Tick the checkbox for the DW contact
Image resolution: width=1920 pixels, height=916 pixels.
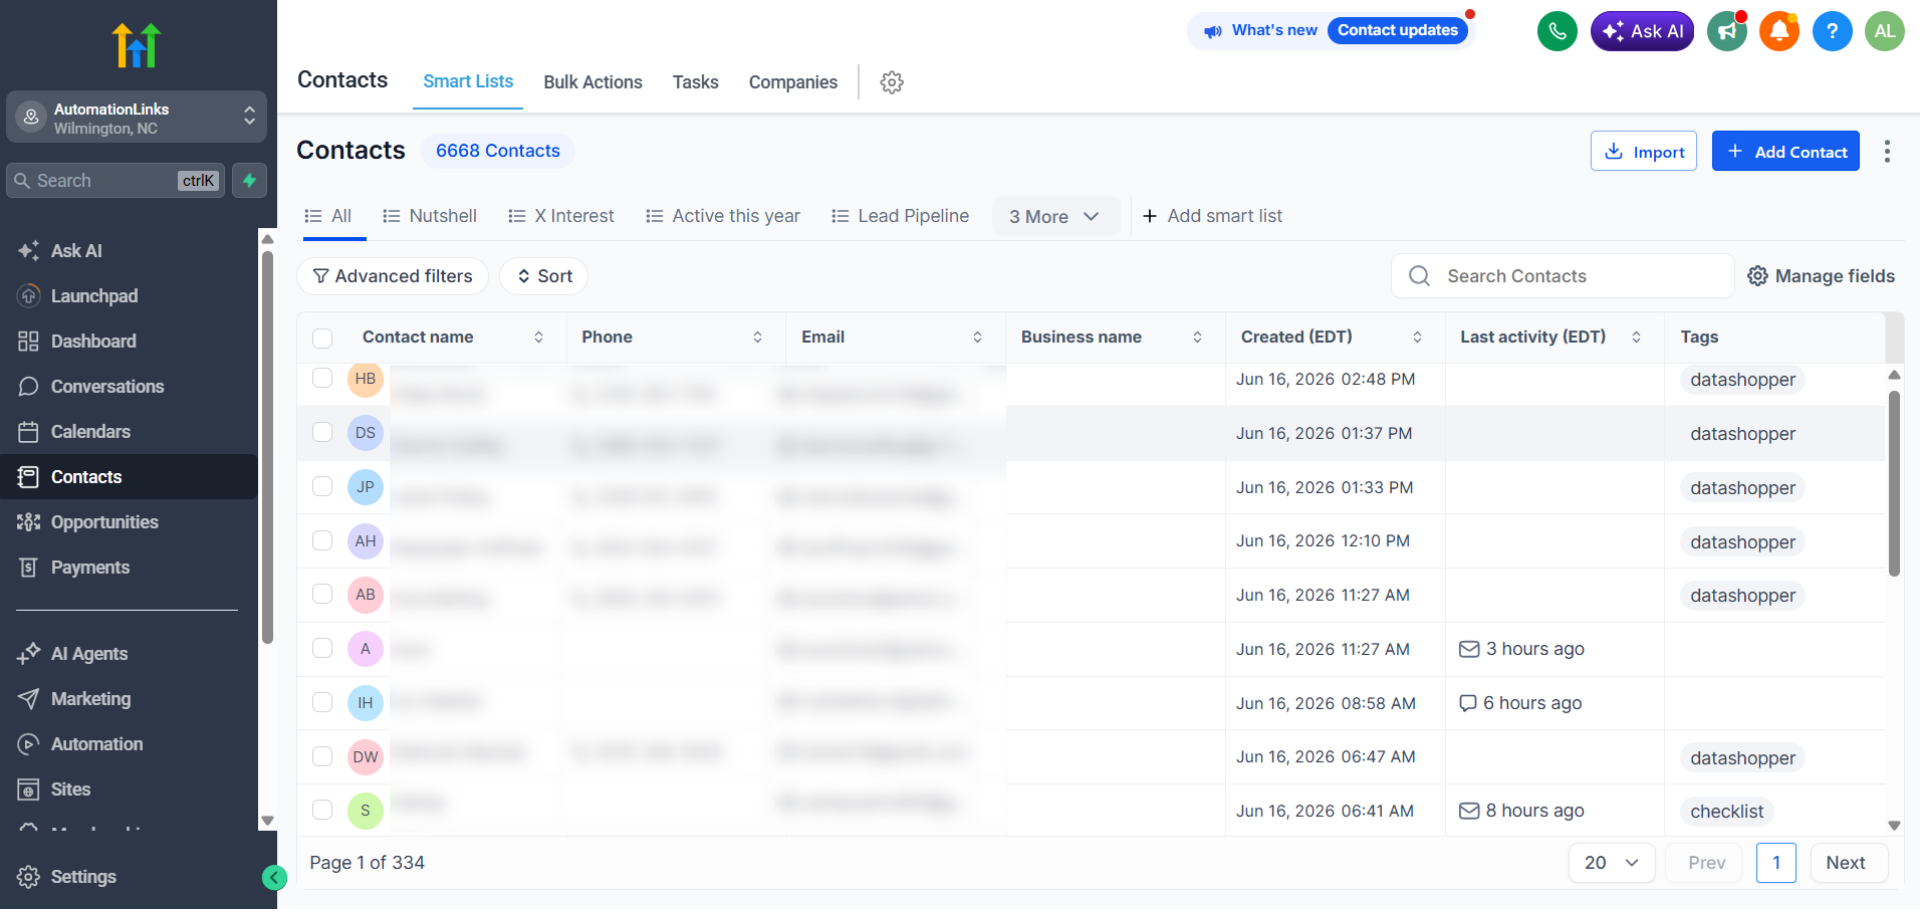tap(322, 756)
